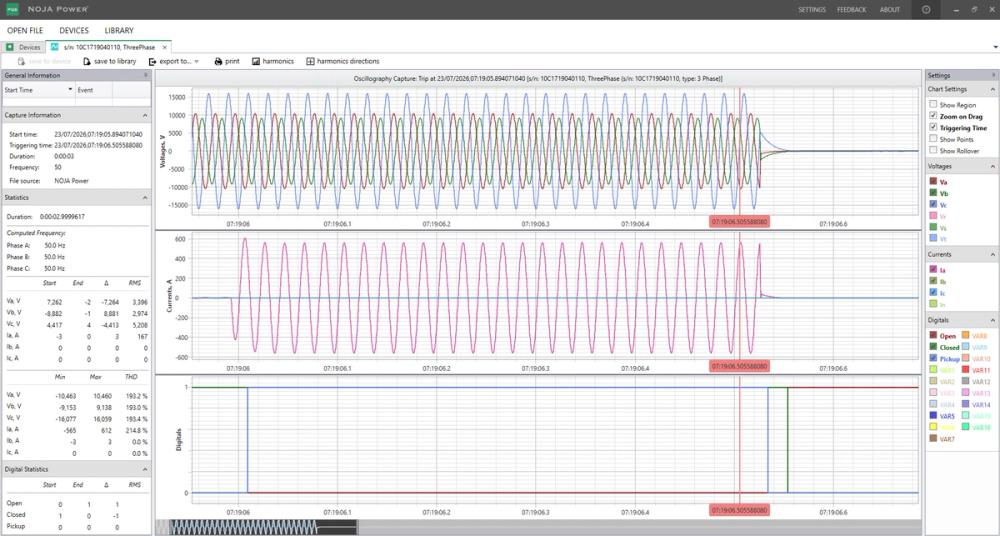The width and height of the screenshot is (1000, 536).
Task: Show the Vr voltage channel
Action: pyautogui.click(x=934, y=216)
